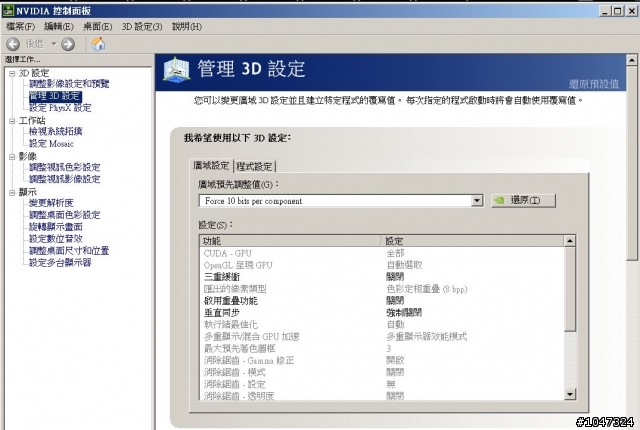Viewport: 640px width, 430px height.
Task: Select 設定 PhysX 設定 tree item
Action: click(x=60, y=108)
